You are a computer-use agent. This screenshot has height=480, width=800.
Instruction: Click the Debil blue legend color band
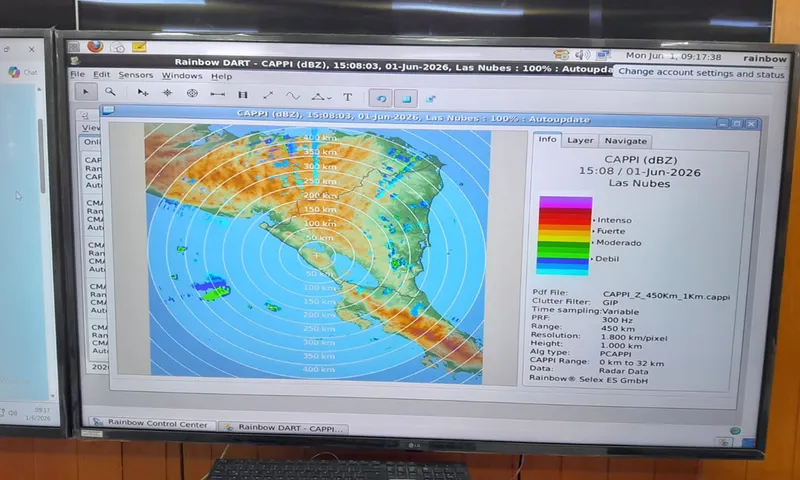click(563, 260)
